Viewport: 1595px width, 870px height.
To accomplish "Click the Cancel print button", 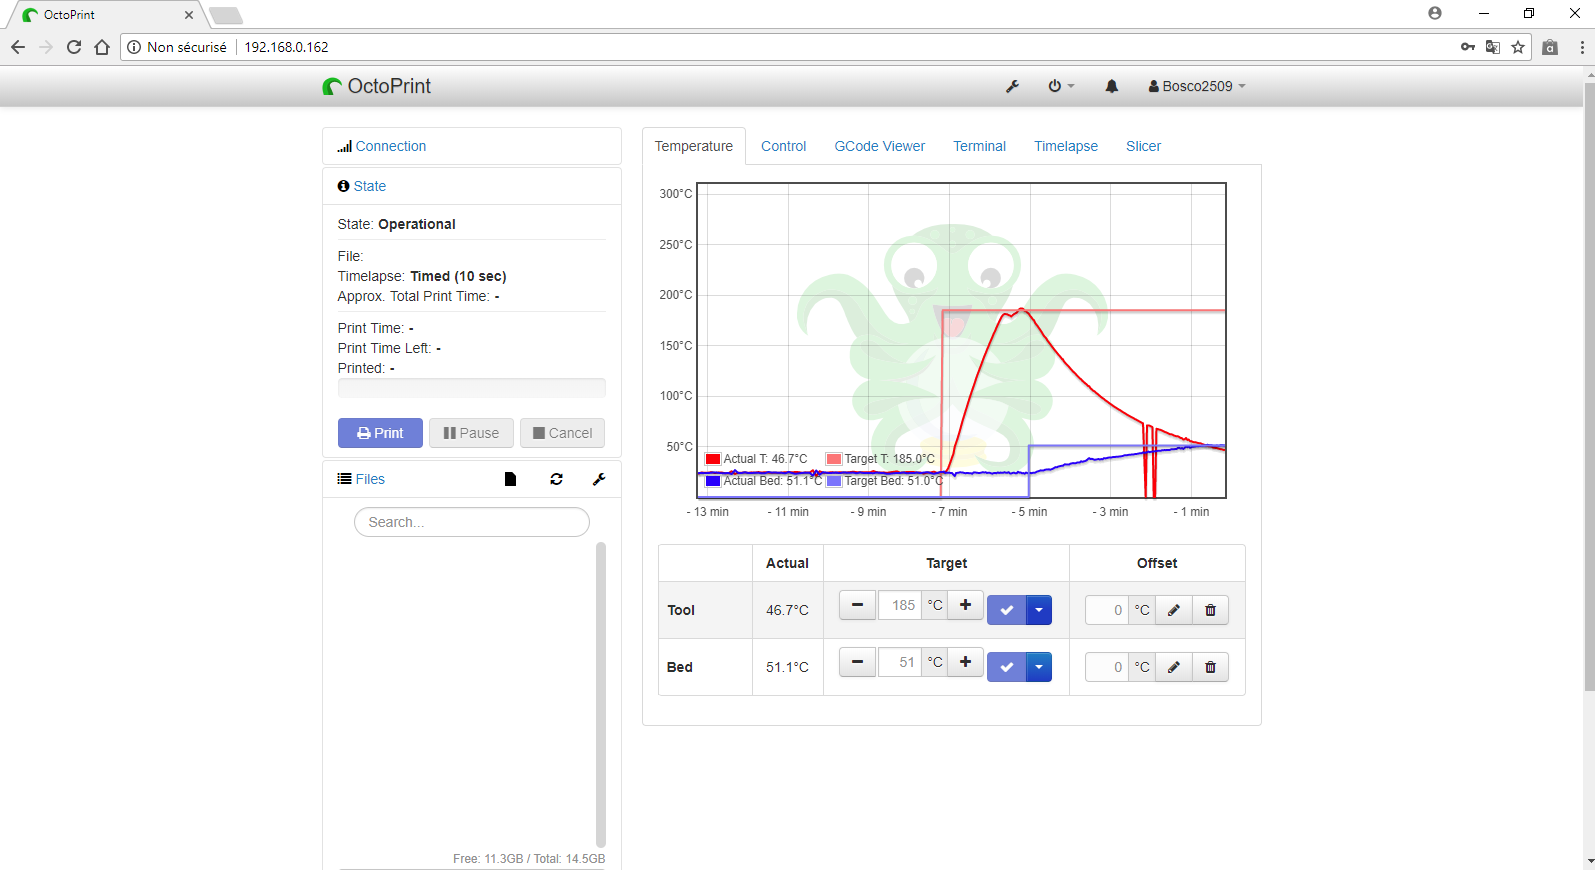I will click(x=562, y=433).
